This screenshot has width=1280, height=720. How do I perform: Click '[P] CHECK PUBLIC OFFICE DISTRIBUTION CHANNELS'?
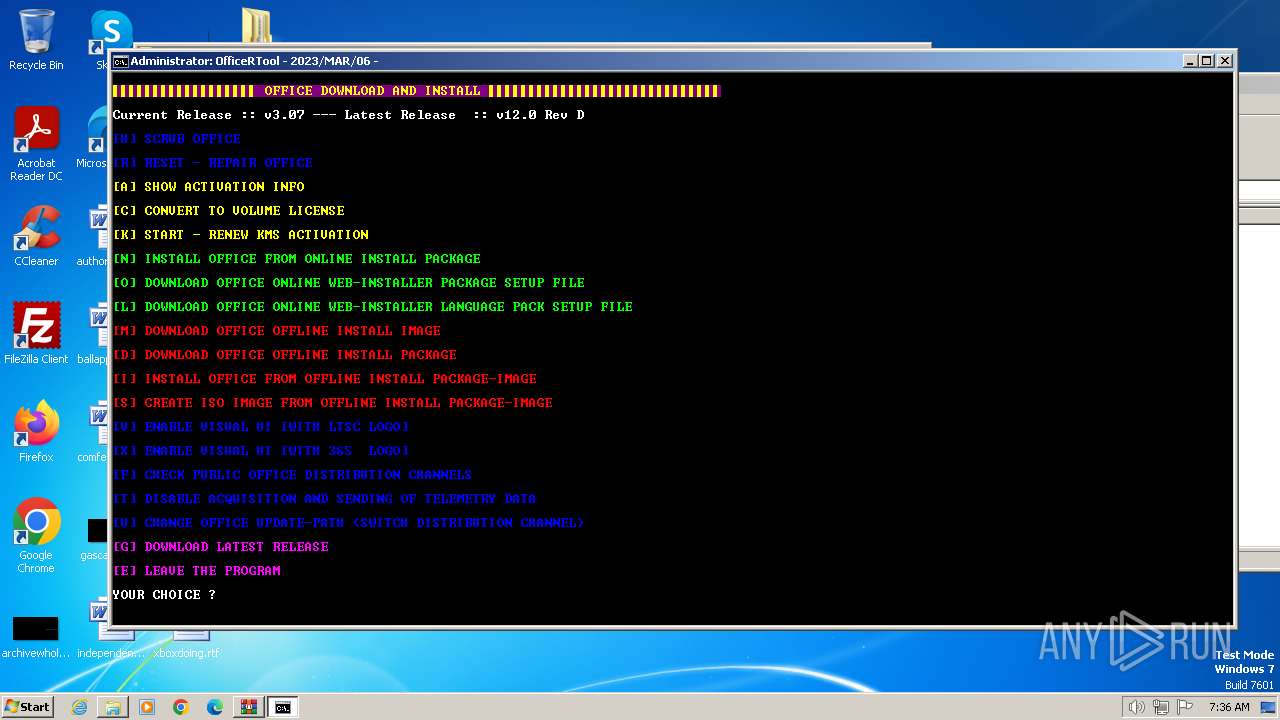pyautogui.click(x=292, y=475)
